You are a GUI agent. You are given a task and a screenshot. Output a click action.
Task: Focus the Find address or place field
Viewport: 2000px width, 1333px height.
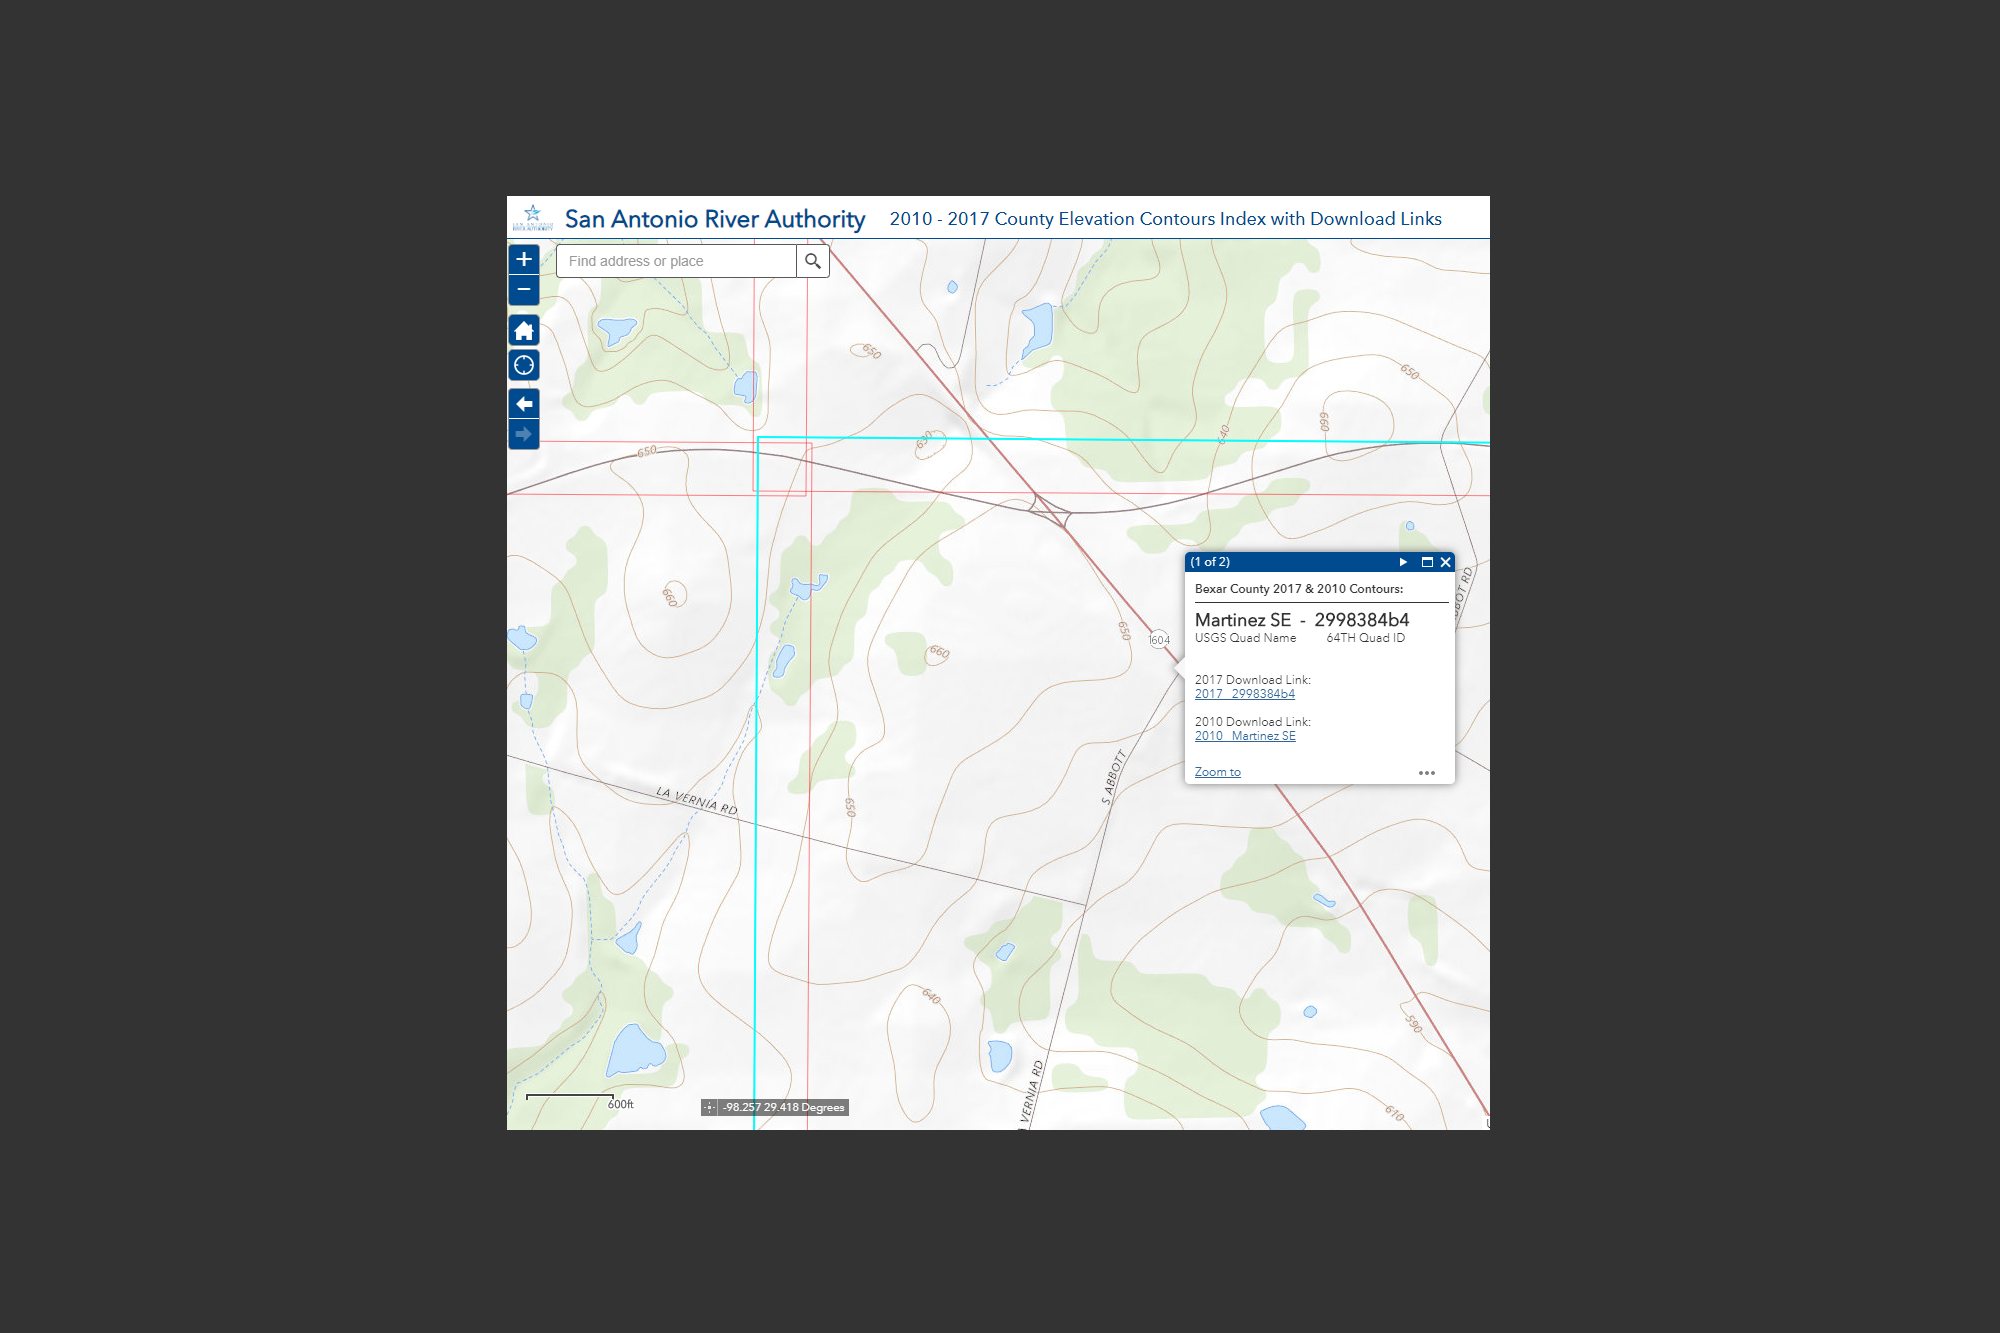point(676,261)
